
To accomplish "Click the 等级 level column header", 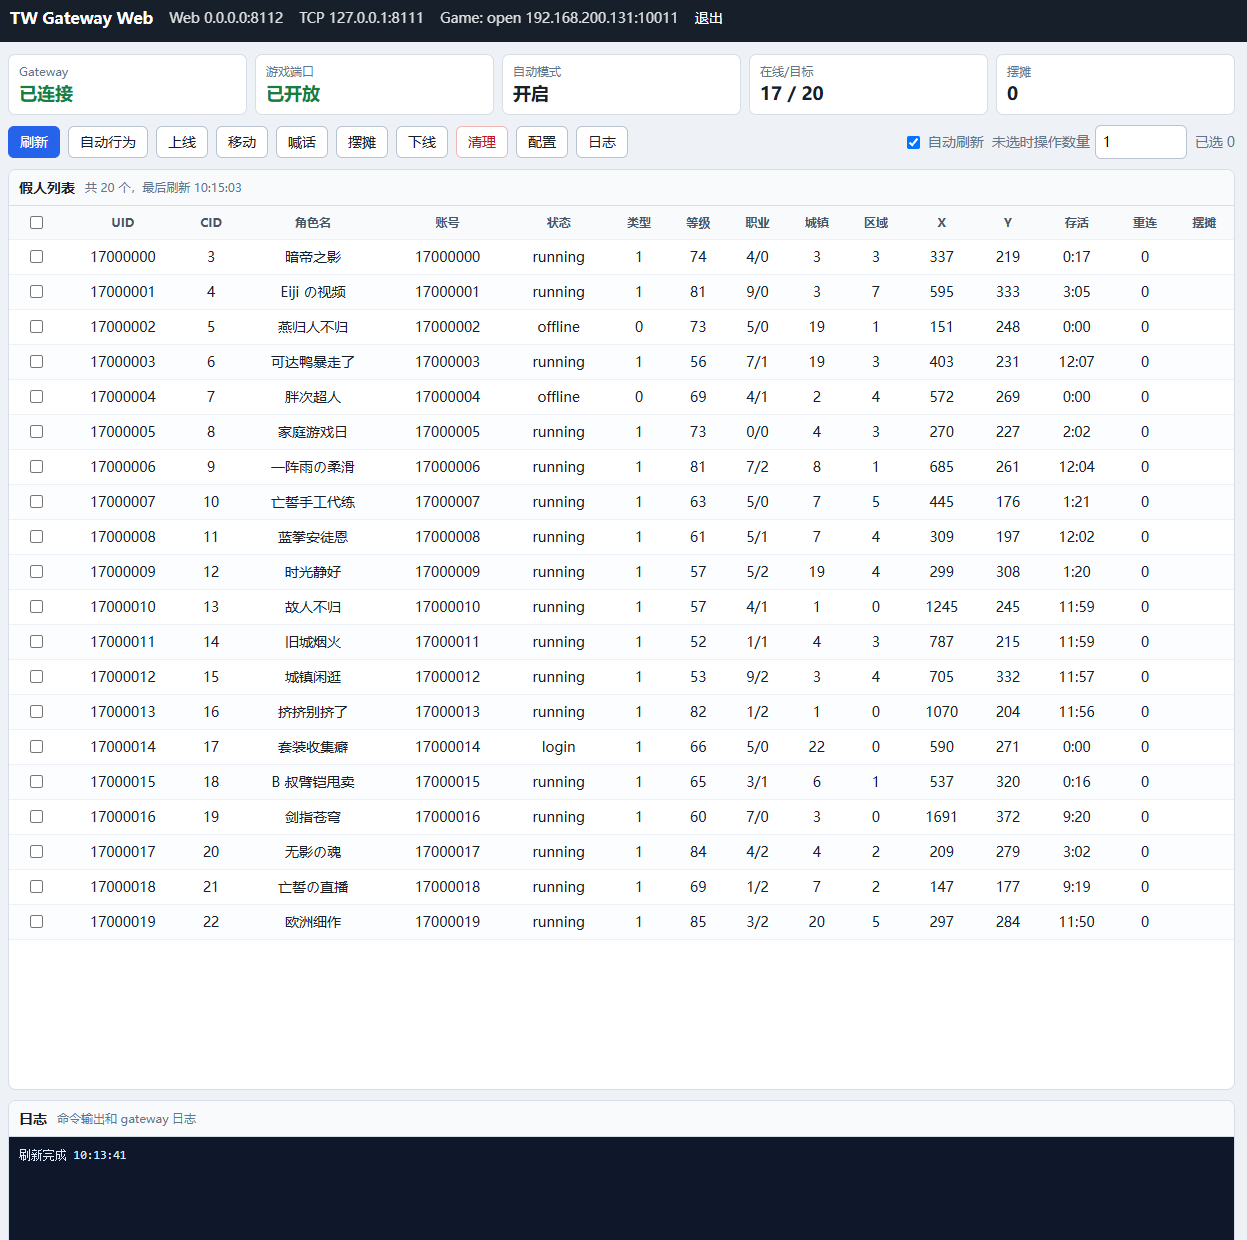I will click(x=698, y=223).
